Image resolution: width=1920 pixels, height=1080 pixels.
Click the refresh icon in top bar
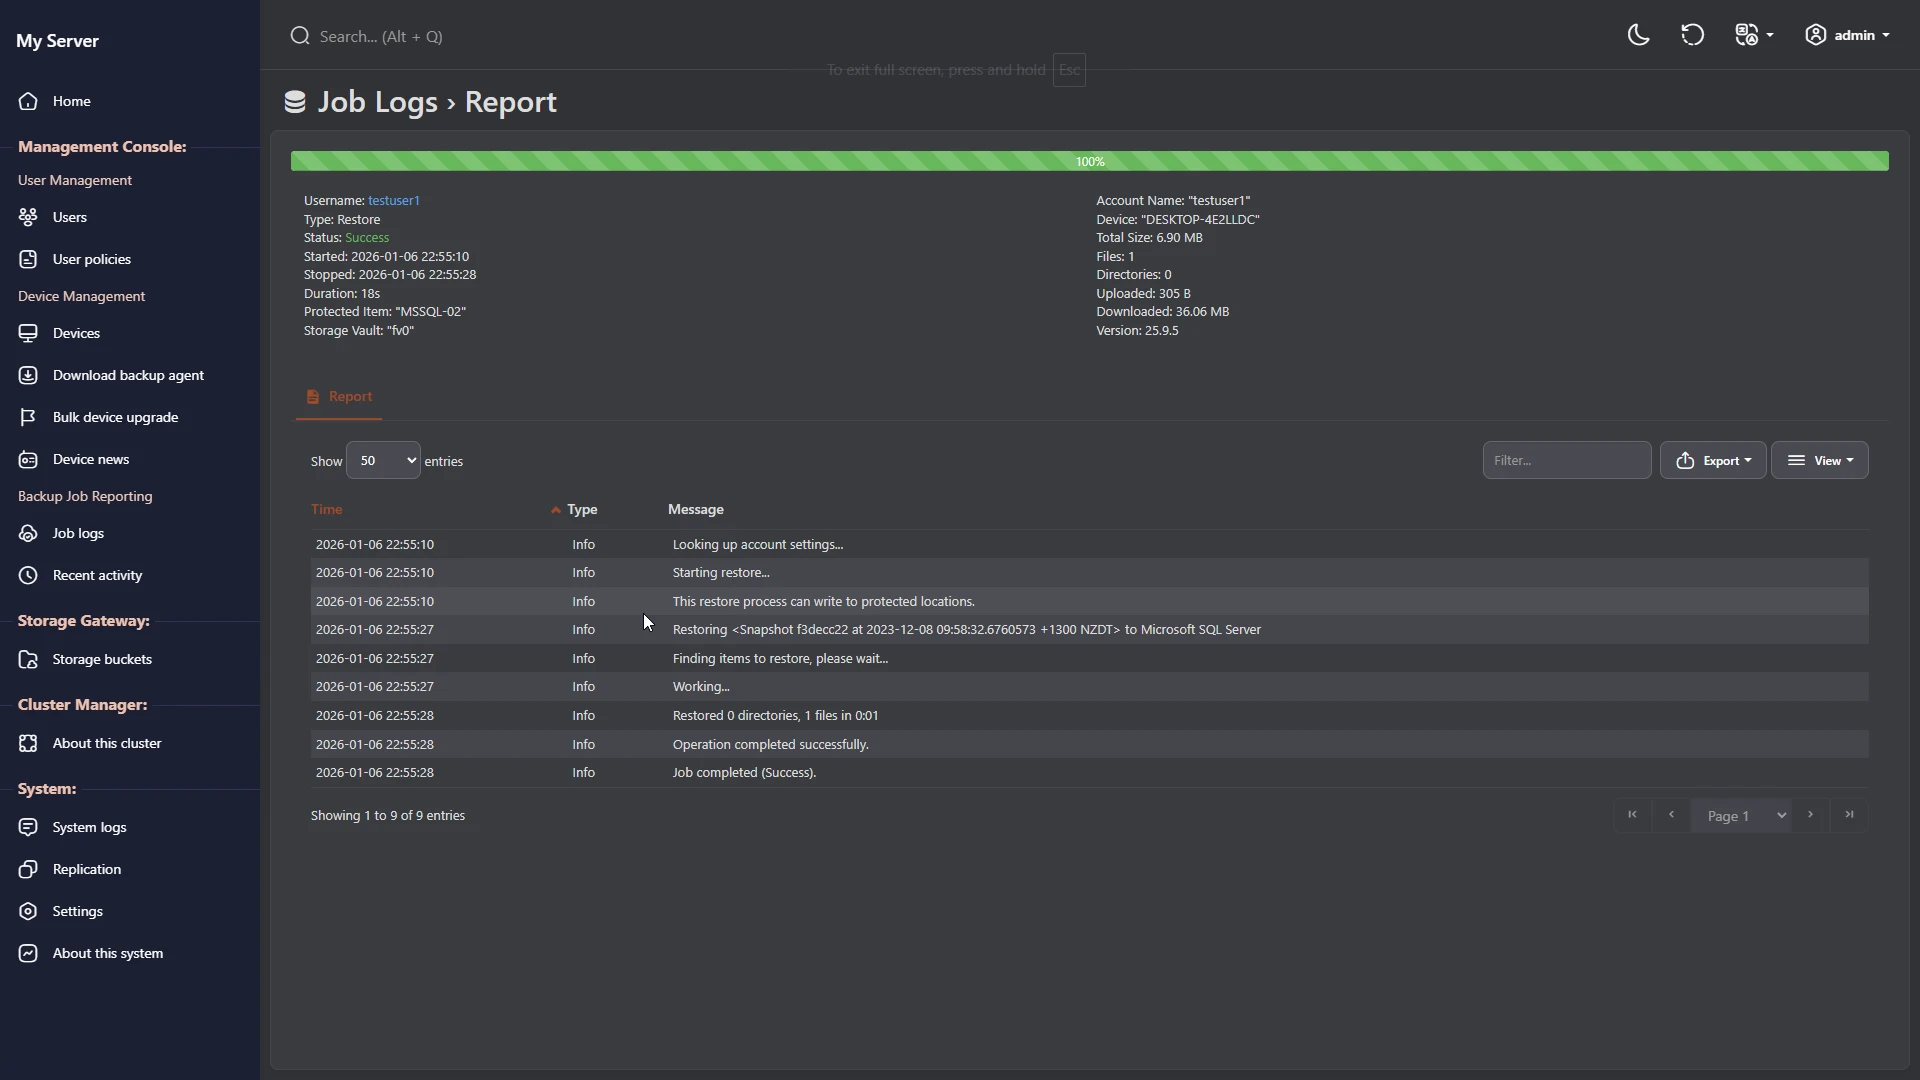1692,35
